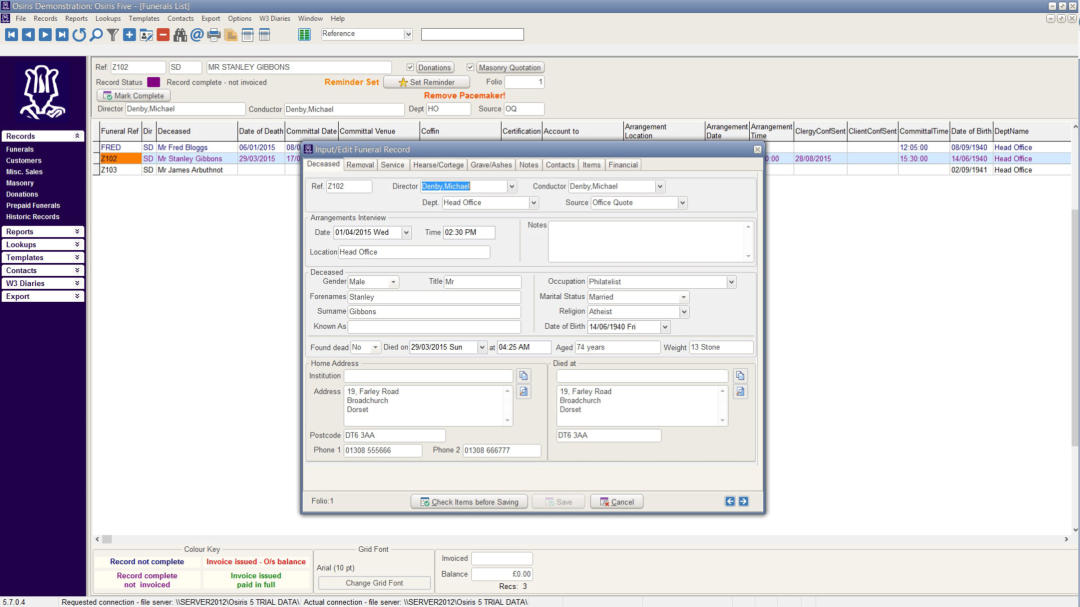Click the refresh icon in toolbar

pyautogui.click(x=79, y=35)
